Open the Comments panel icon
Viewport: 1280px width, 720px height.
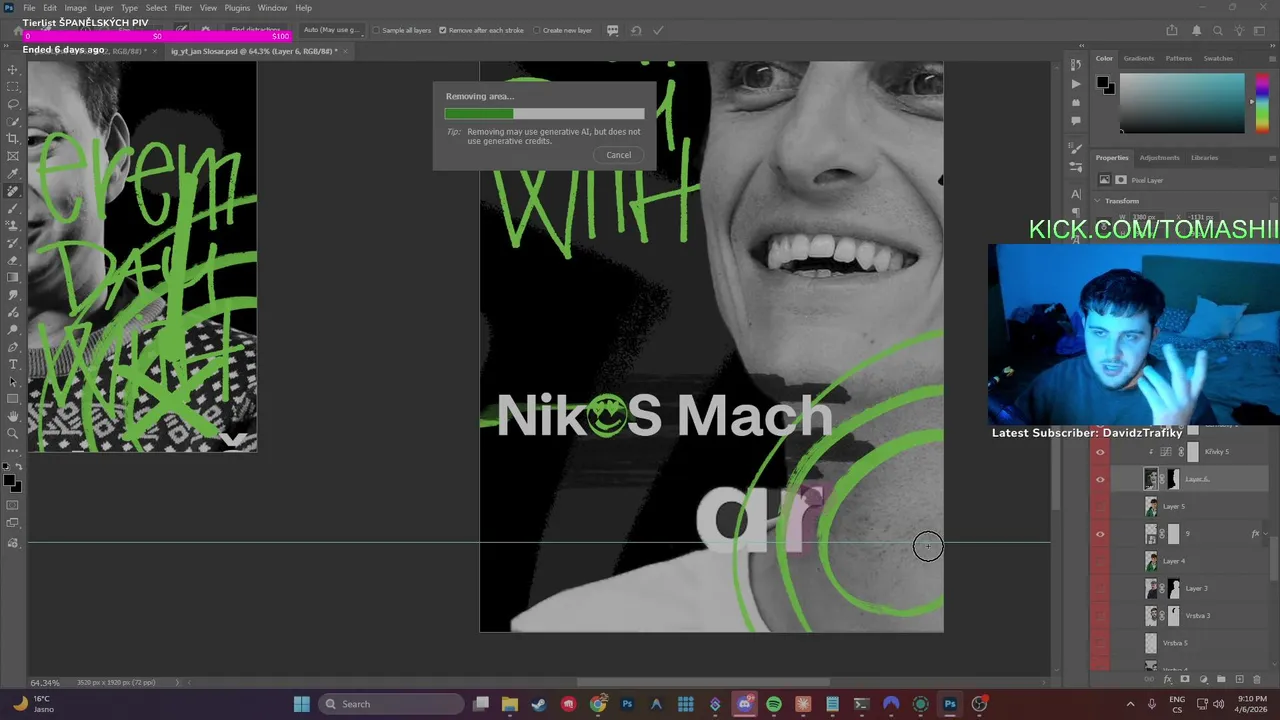[x=1076, y=121]
